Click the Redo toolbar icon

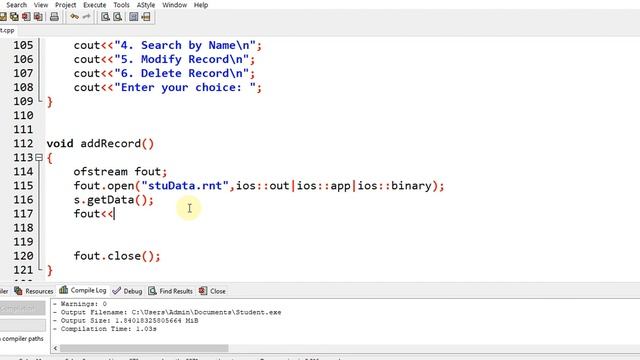[x=87, y=17]
